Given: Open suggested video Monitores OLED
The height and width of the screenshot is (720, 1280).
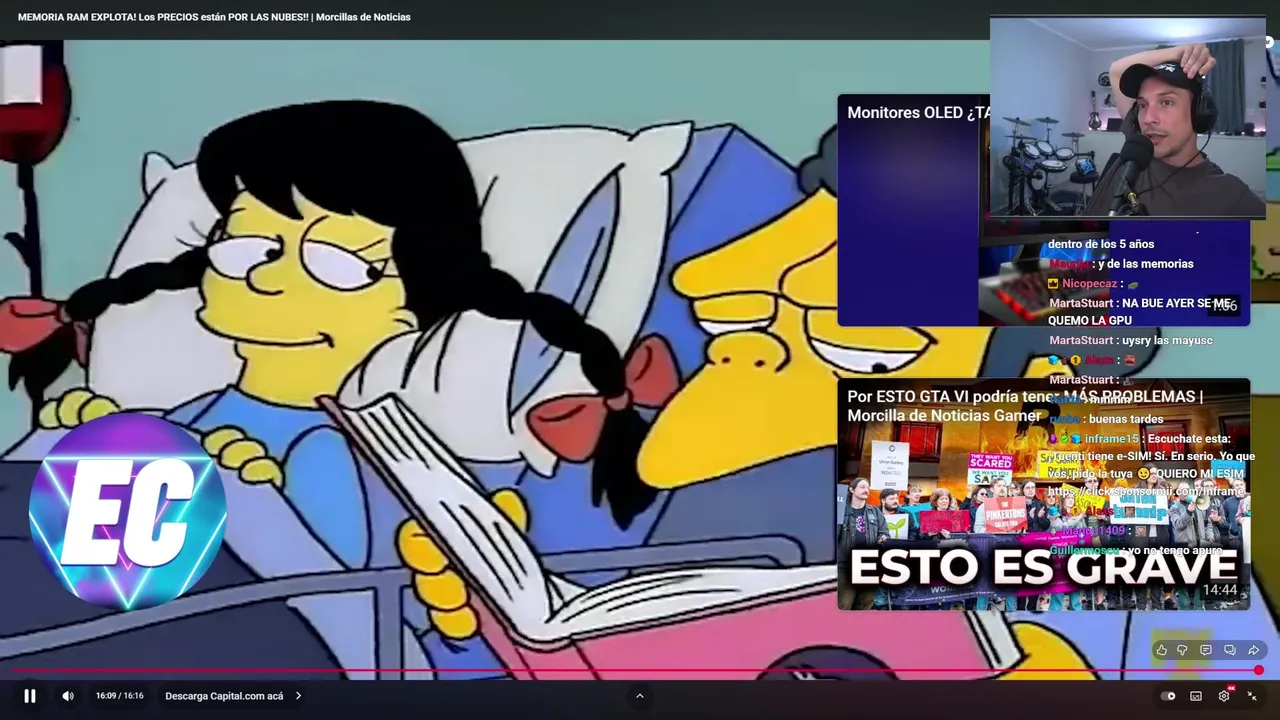Looking at the screenshot, I should tap(1044, 210).
